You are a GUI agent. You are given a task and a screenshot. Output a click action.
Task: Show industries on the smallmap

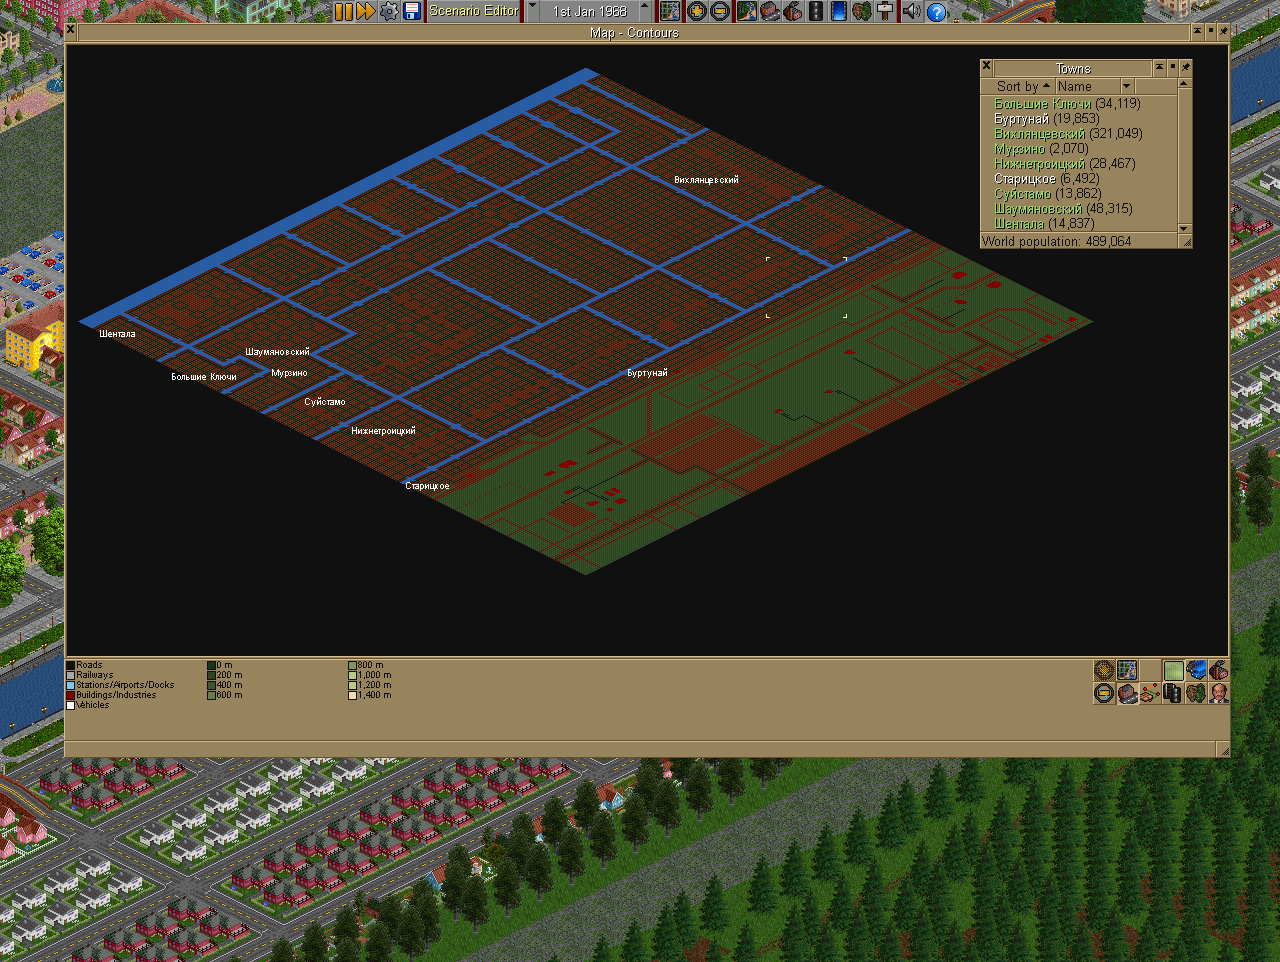coord(1219,670)
